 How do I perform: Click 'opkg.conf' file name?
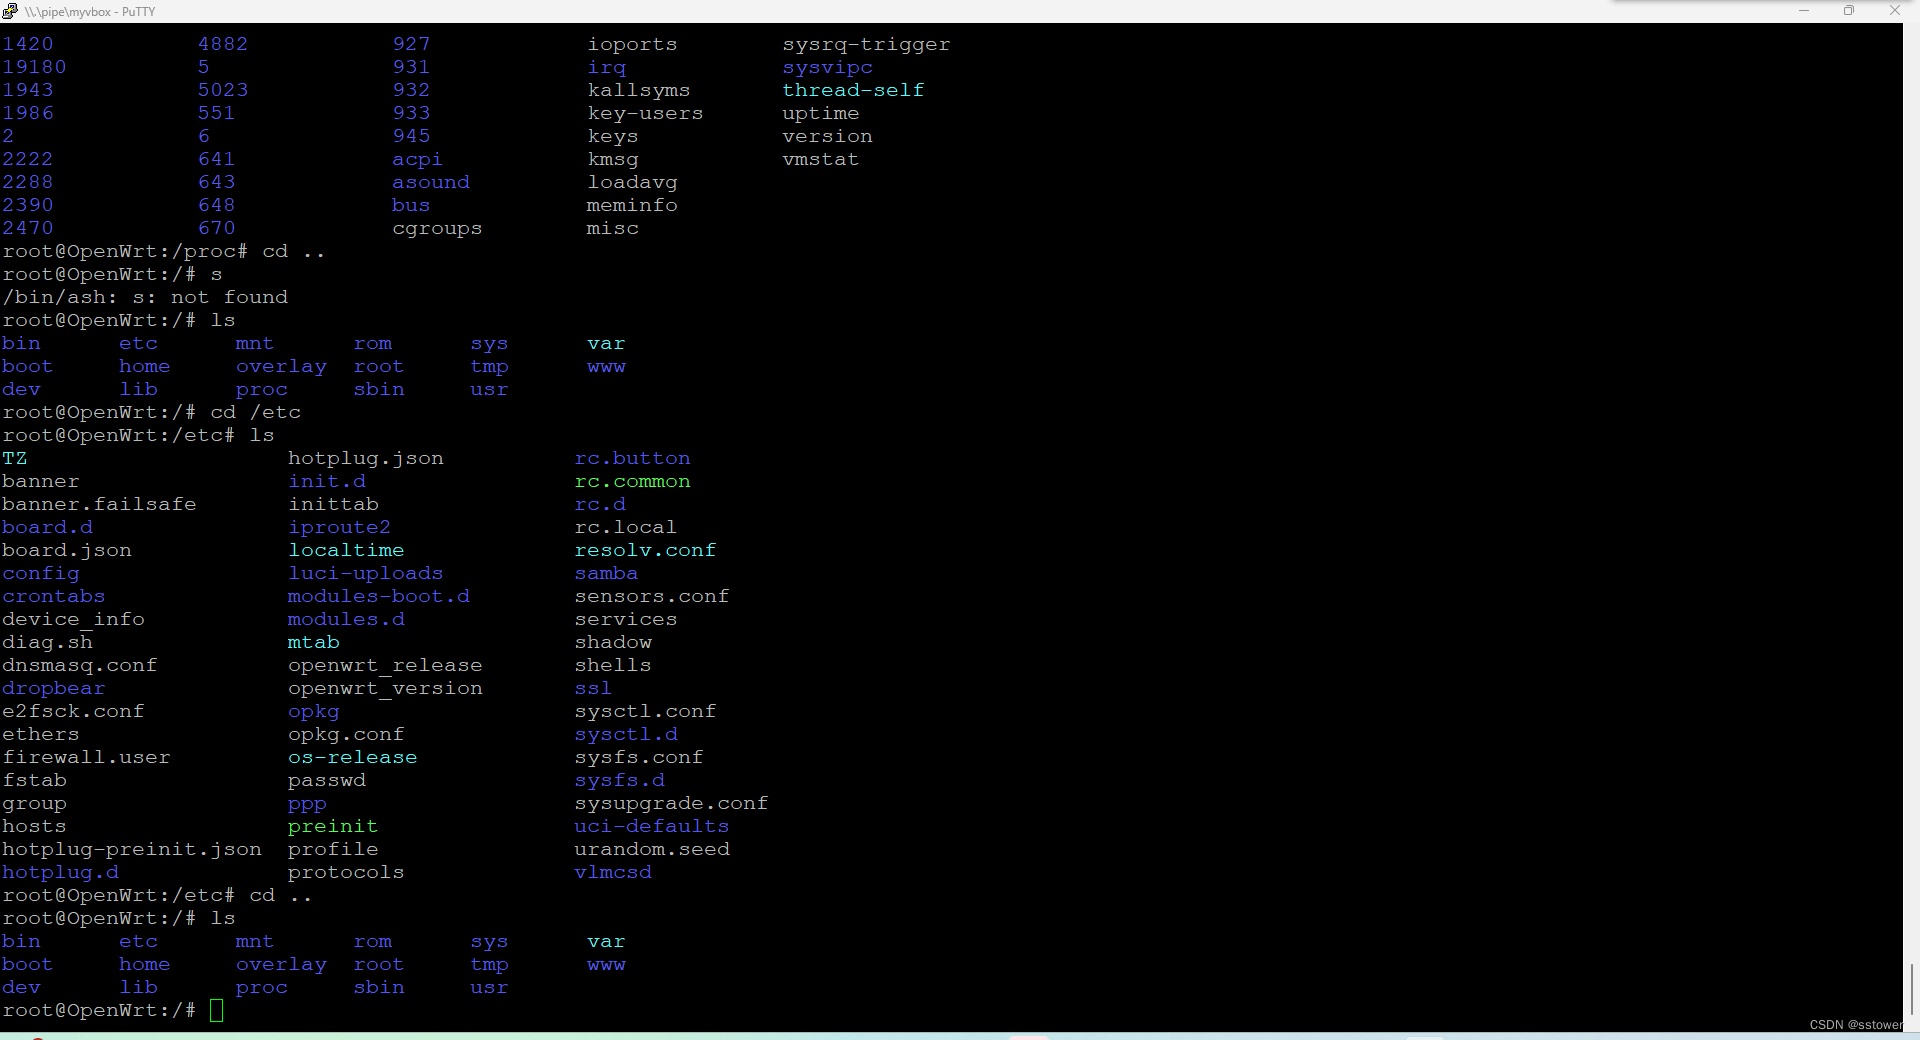[x=346, y=734]
